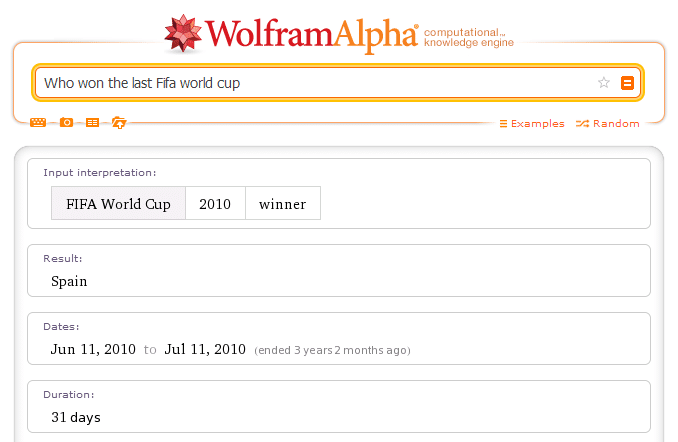Try a Random query link
The image size is (678, 442).
pos(608,124)
